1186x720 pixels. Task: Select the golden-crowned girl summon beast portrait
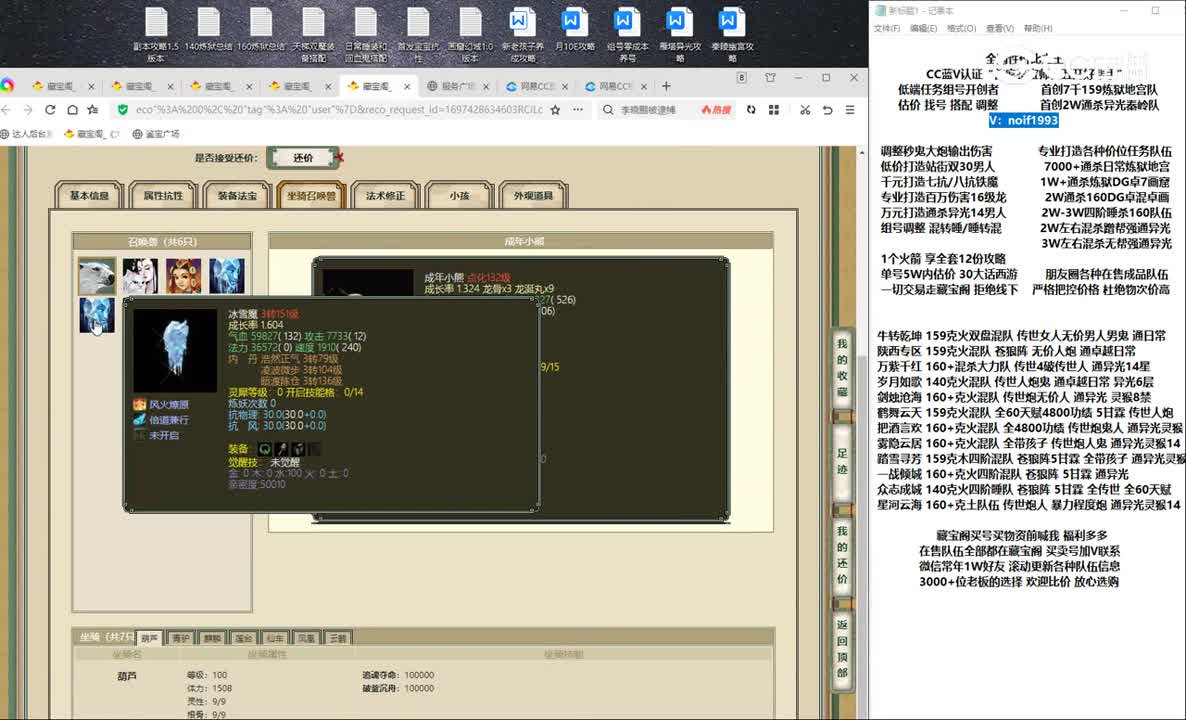[x=184, y=276]
